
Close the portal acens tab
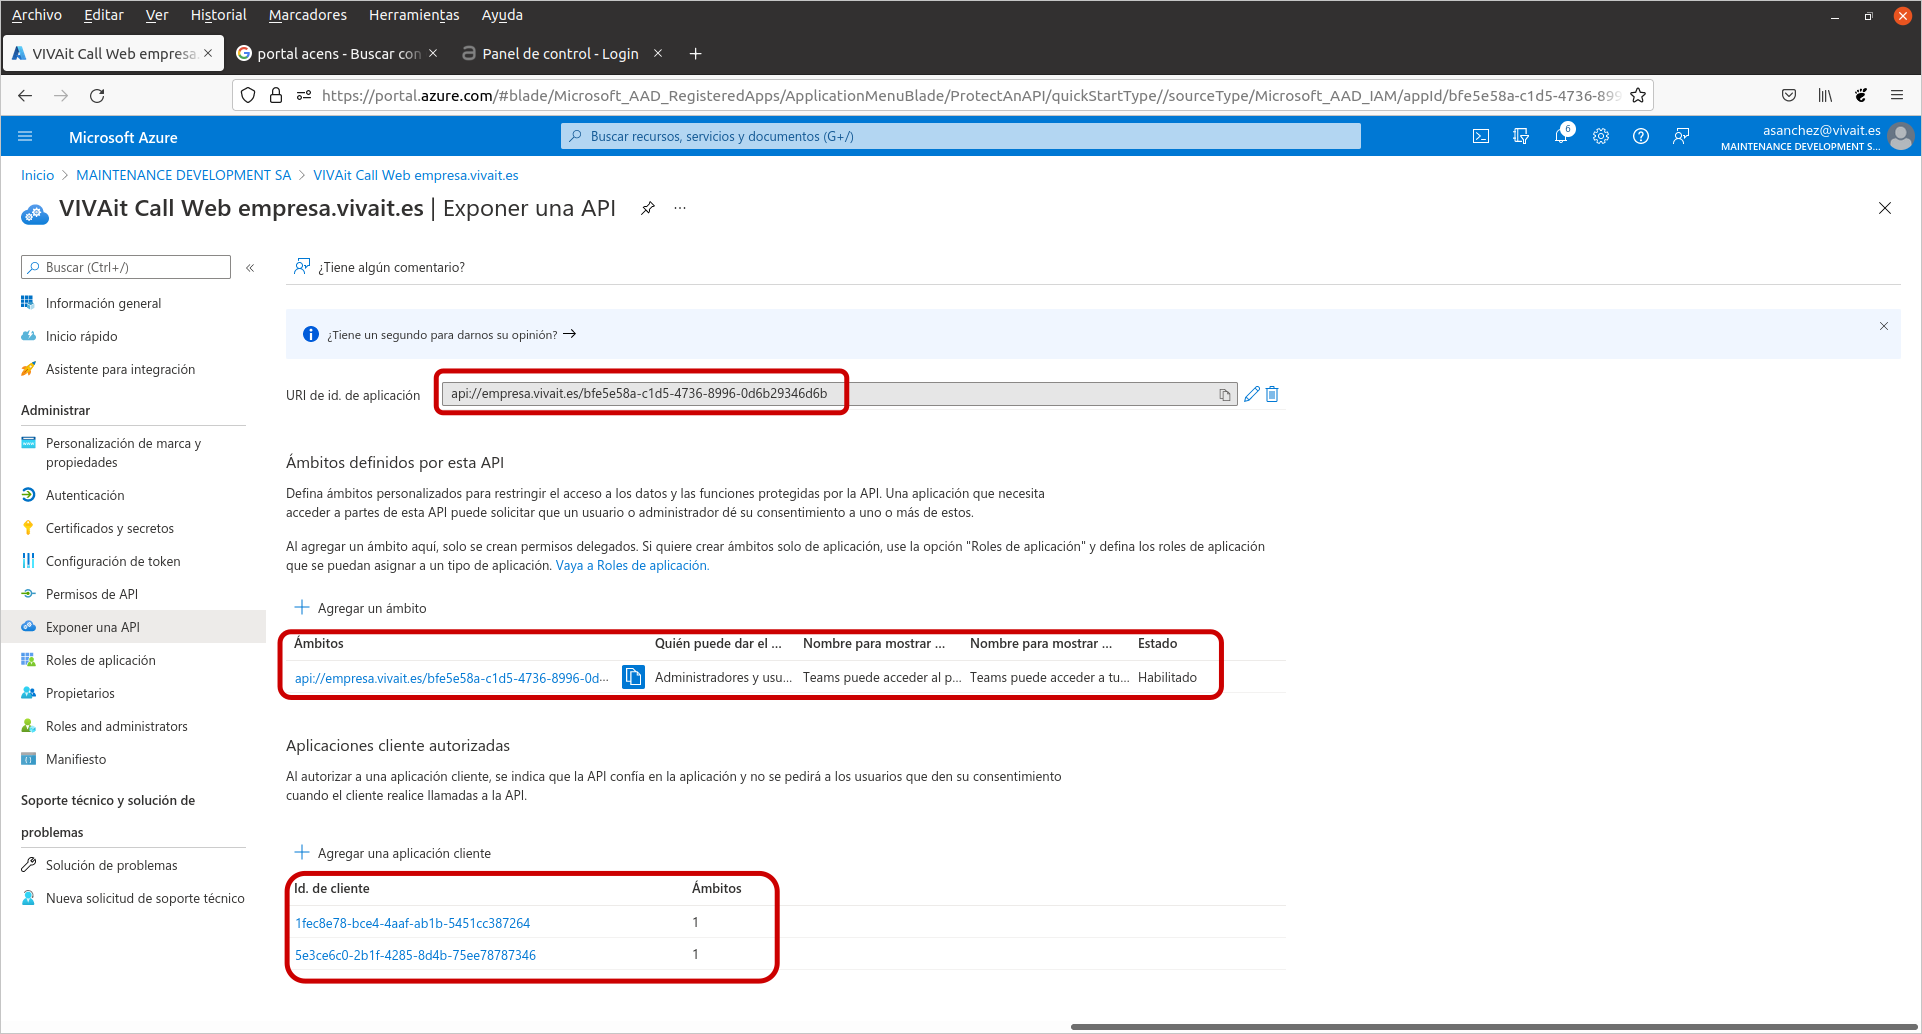(x=433, y=54)
